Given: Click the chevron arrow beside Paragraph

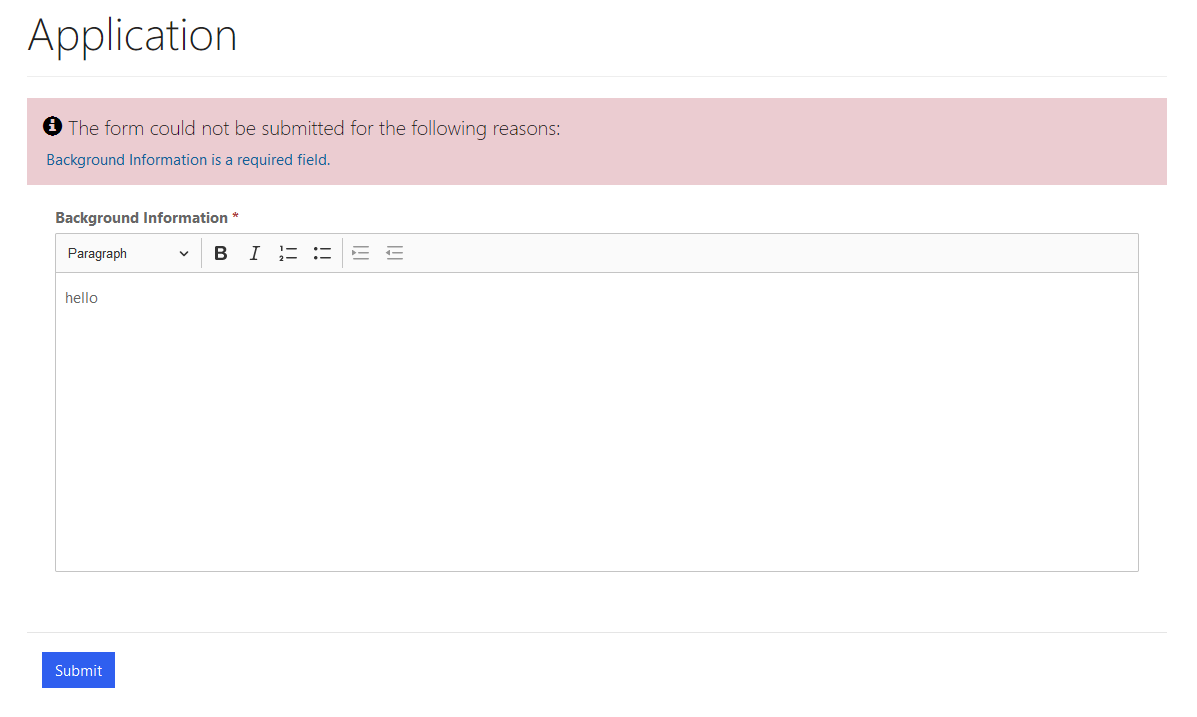Looking at the screenshot, I should 183,254.
